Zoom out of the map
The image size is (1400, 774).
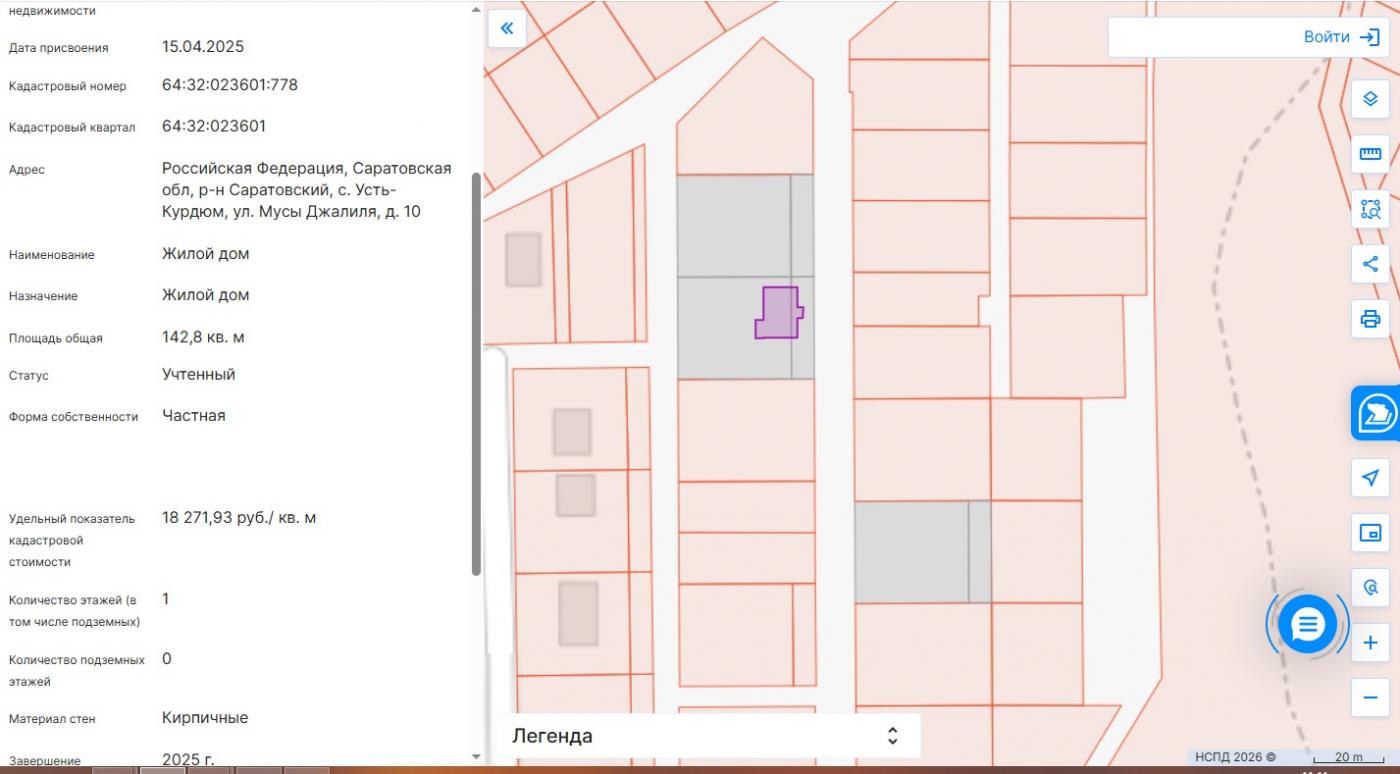(1370, 696)
